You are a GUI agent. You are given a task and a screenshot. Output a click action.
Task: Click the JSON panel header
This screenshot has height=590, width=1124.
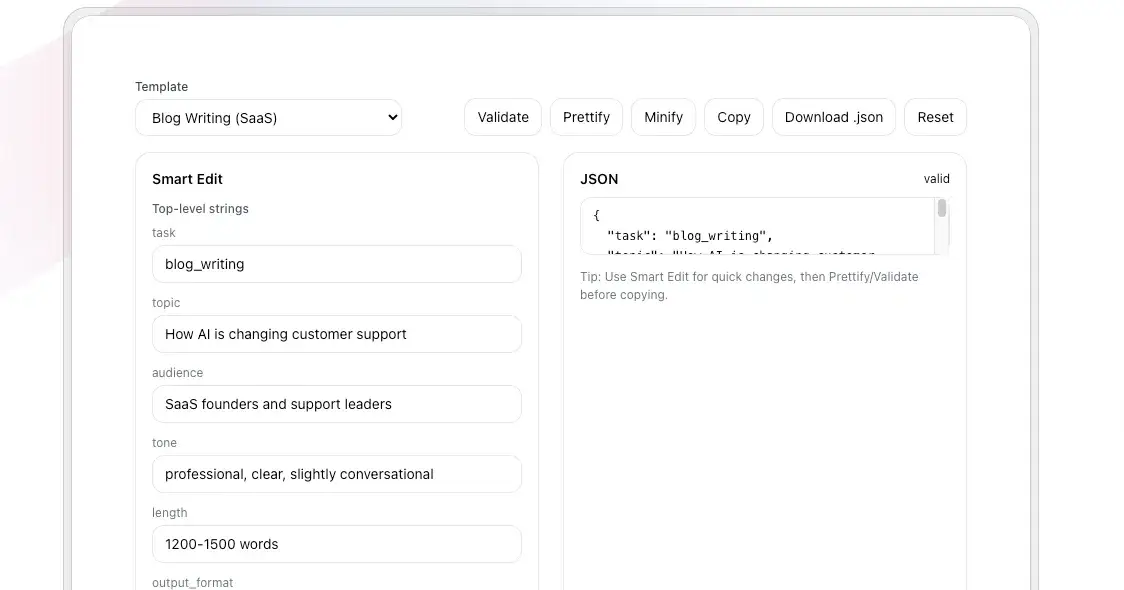[599, 178]
